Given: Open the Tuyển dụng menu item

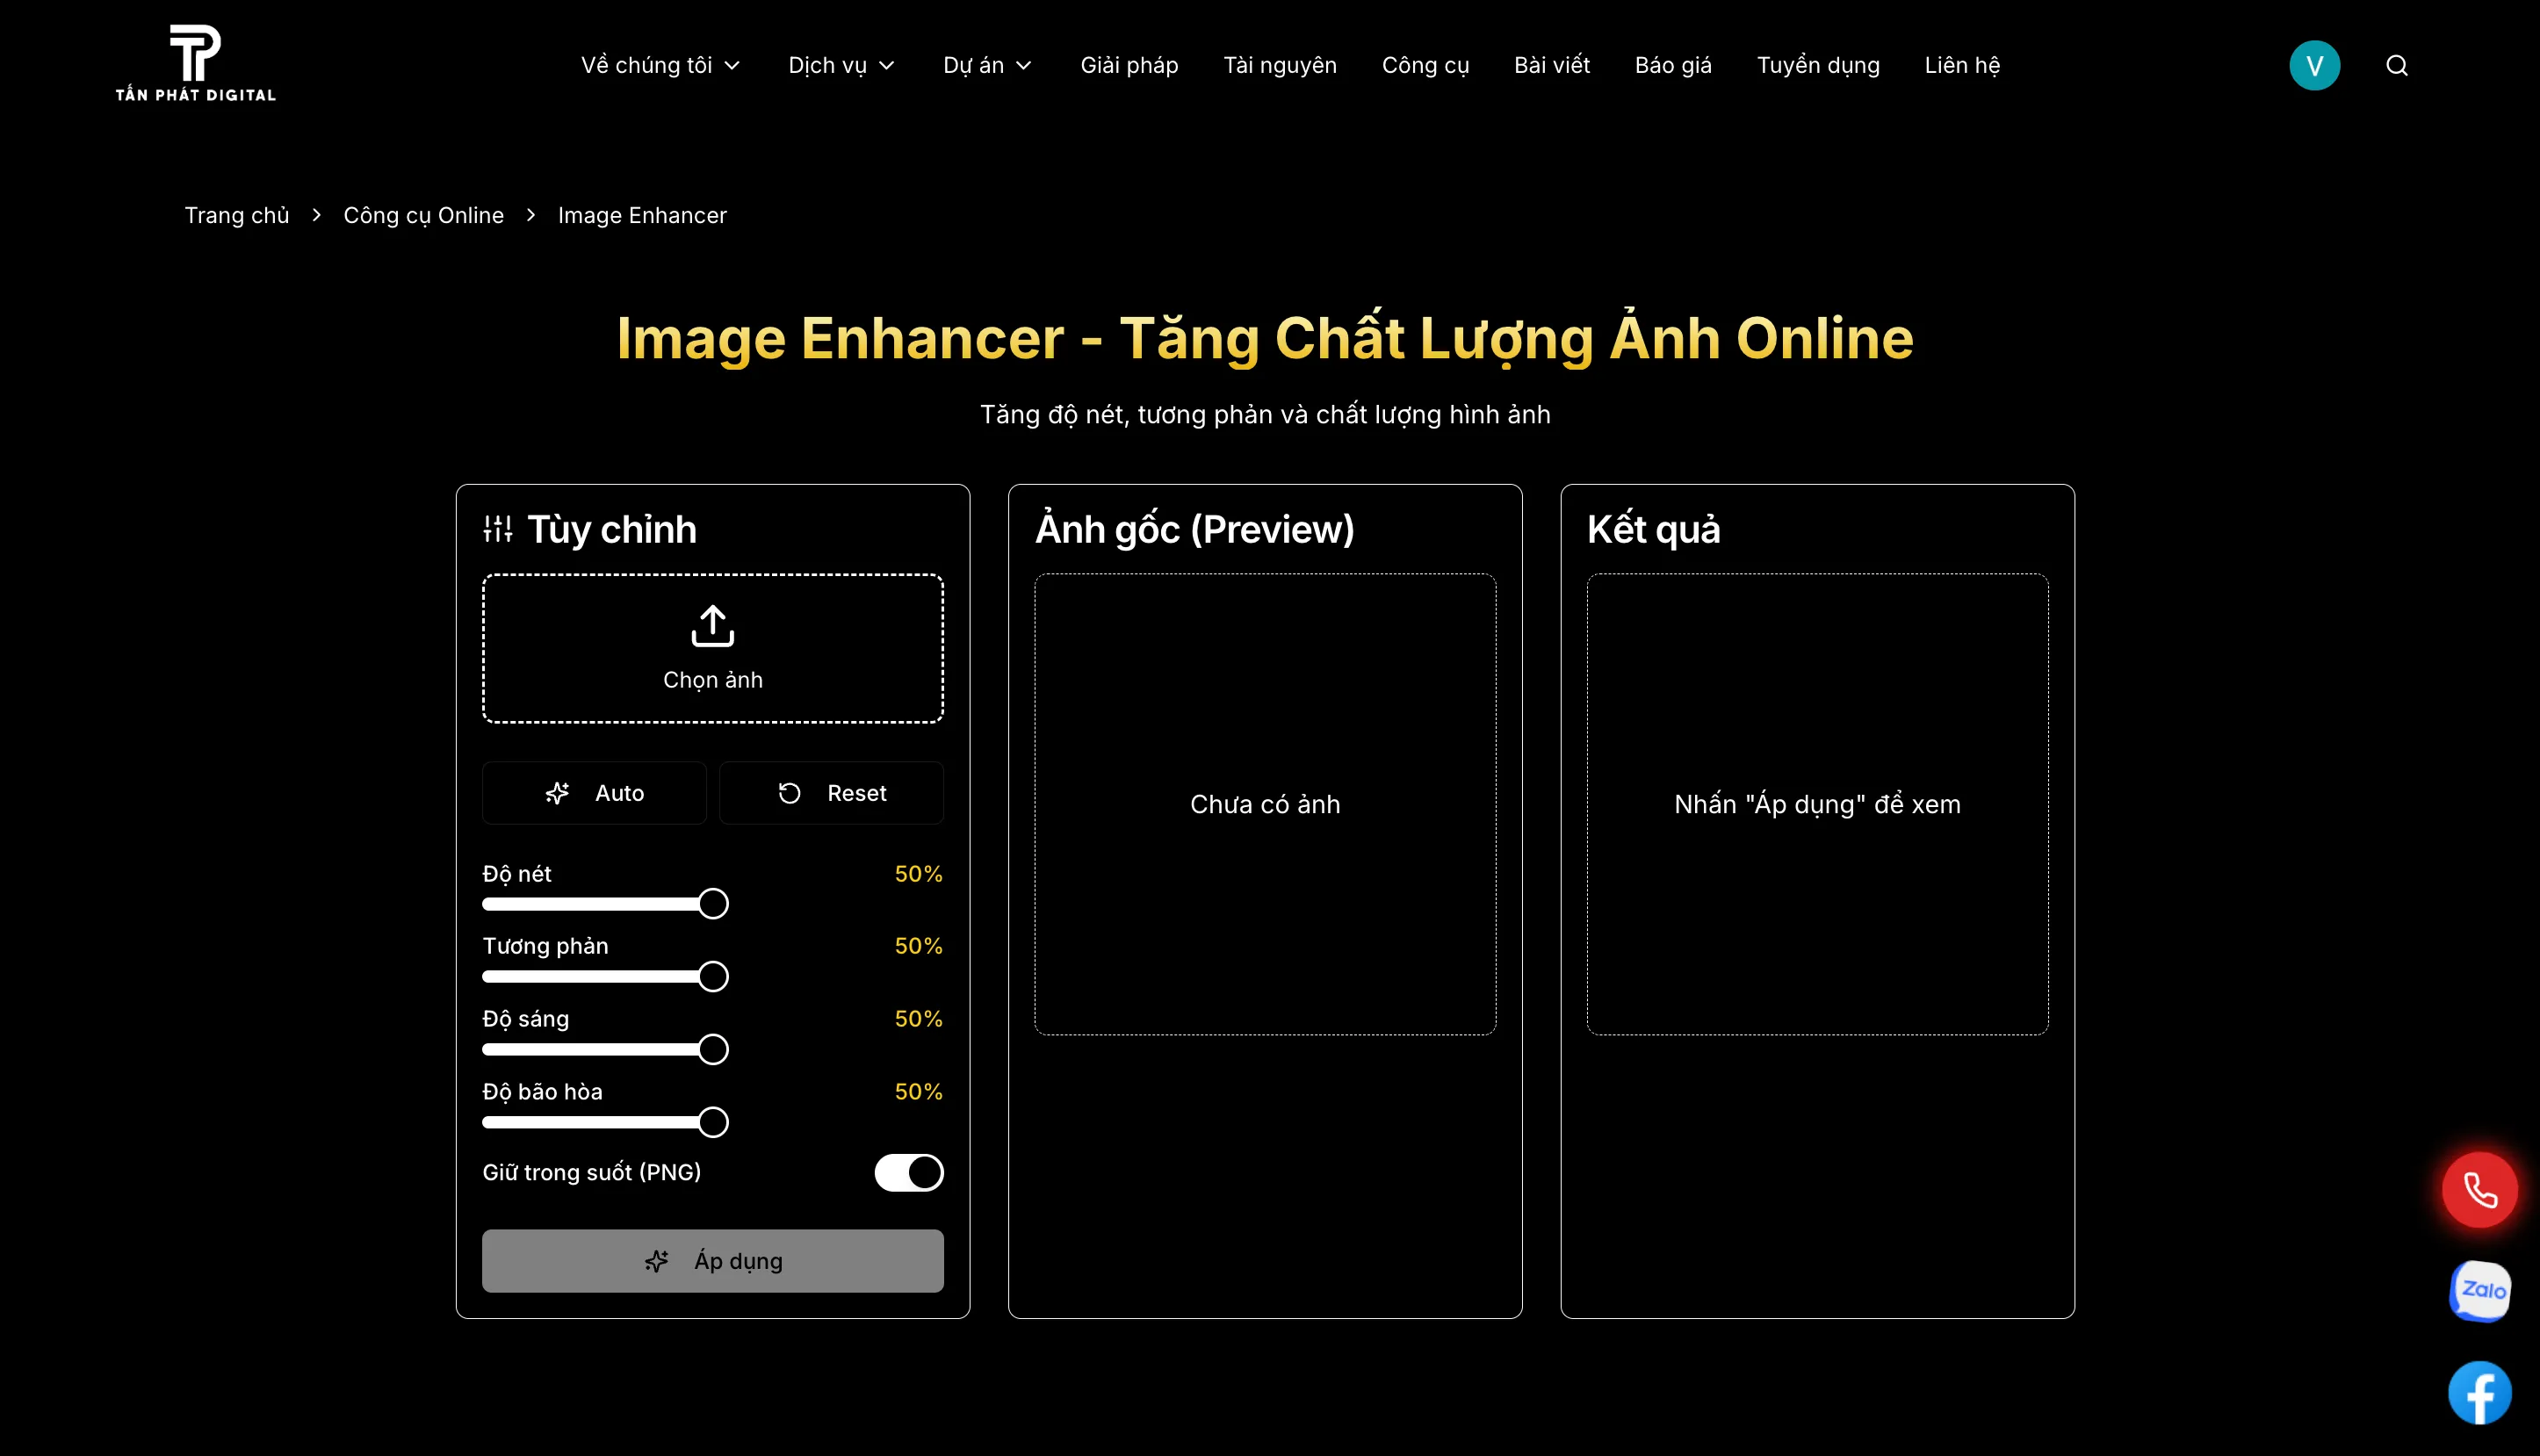Looking at the screenshot, I should (x=1818, y=65).
